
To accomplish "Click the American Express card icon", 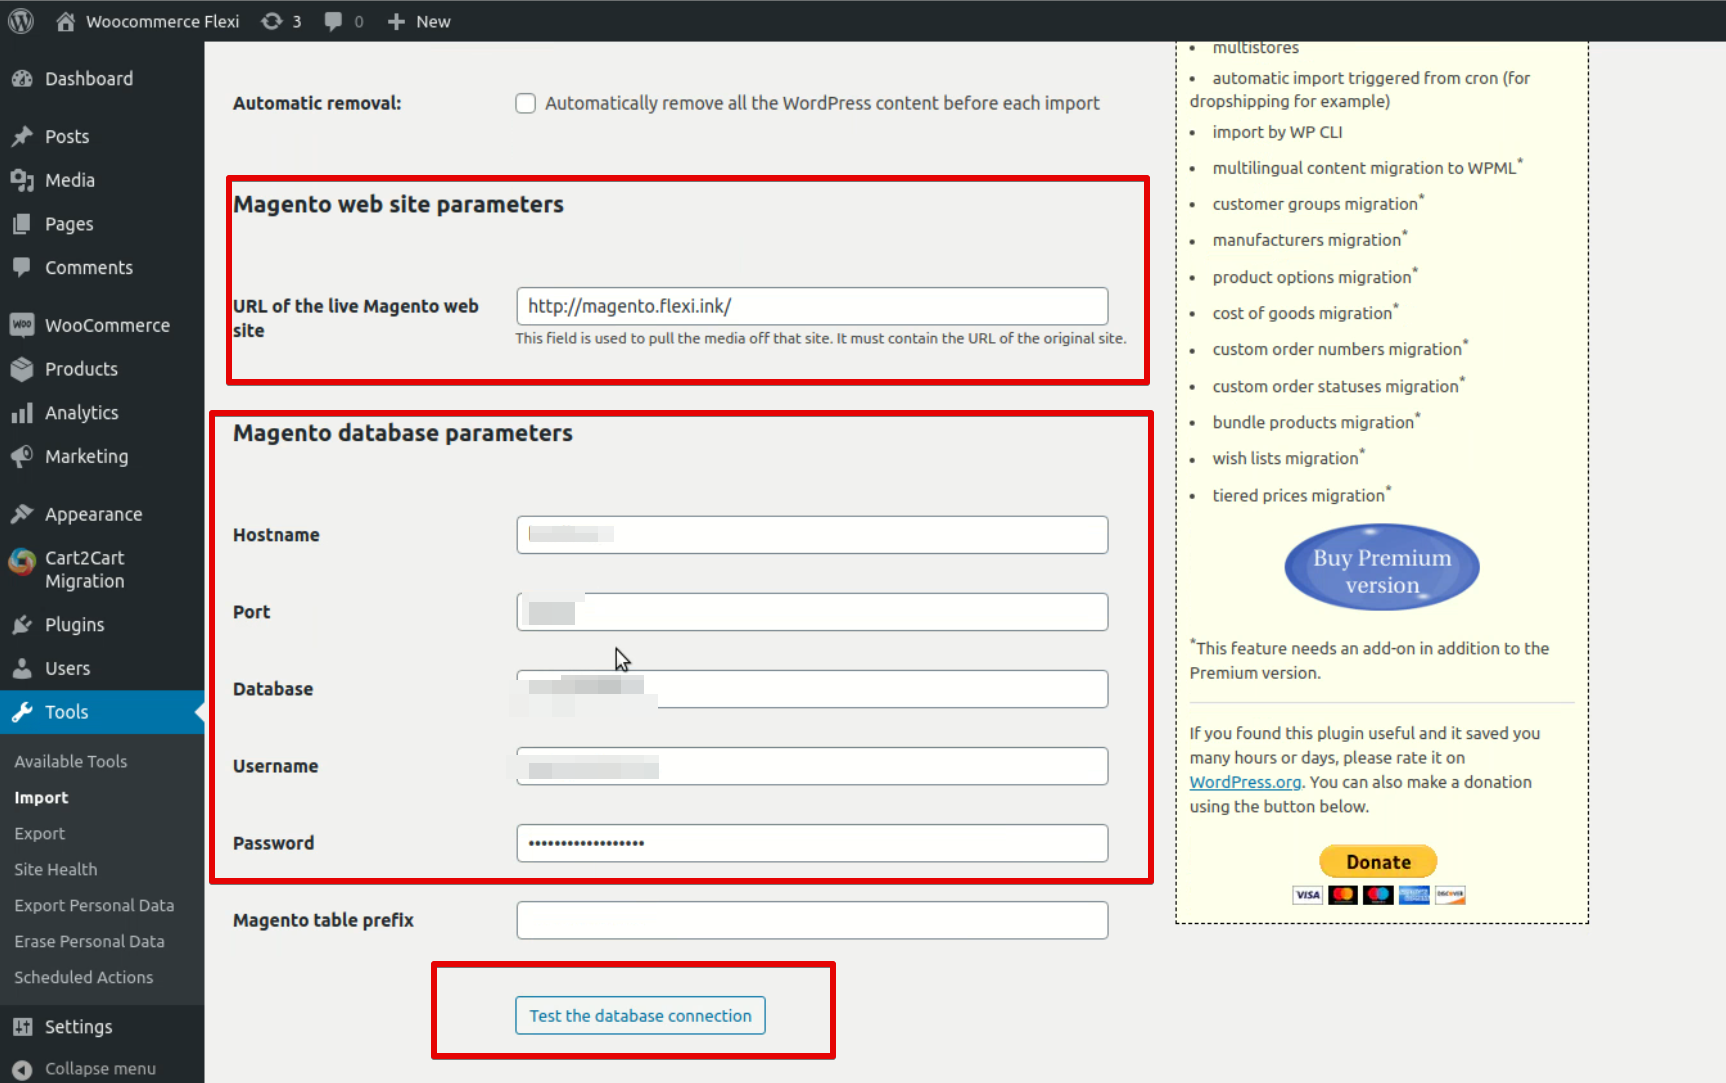I will coord(1414,895).
